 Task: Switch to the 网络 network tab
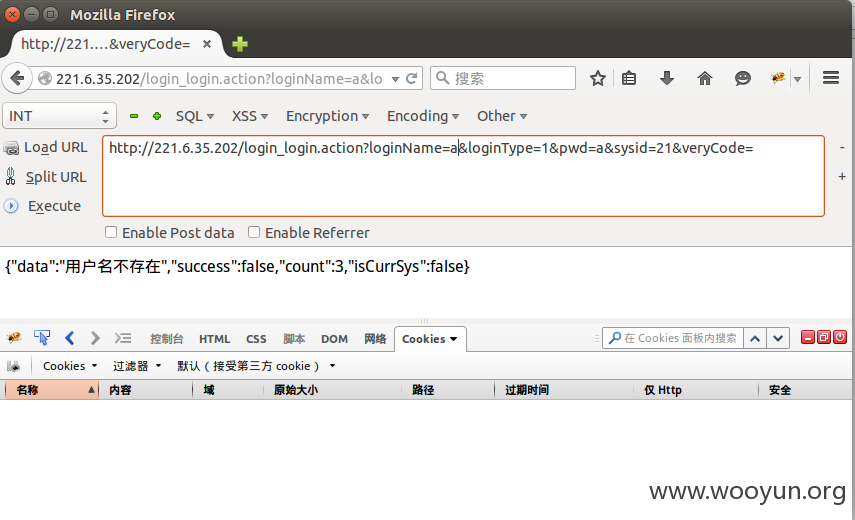(x=375, y=338)
